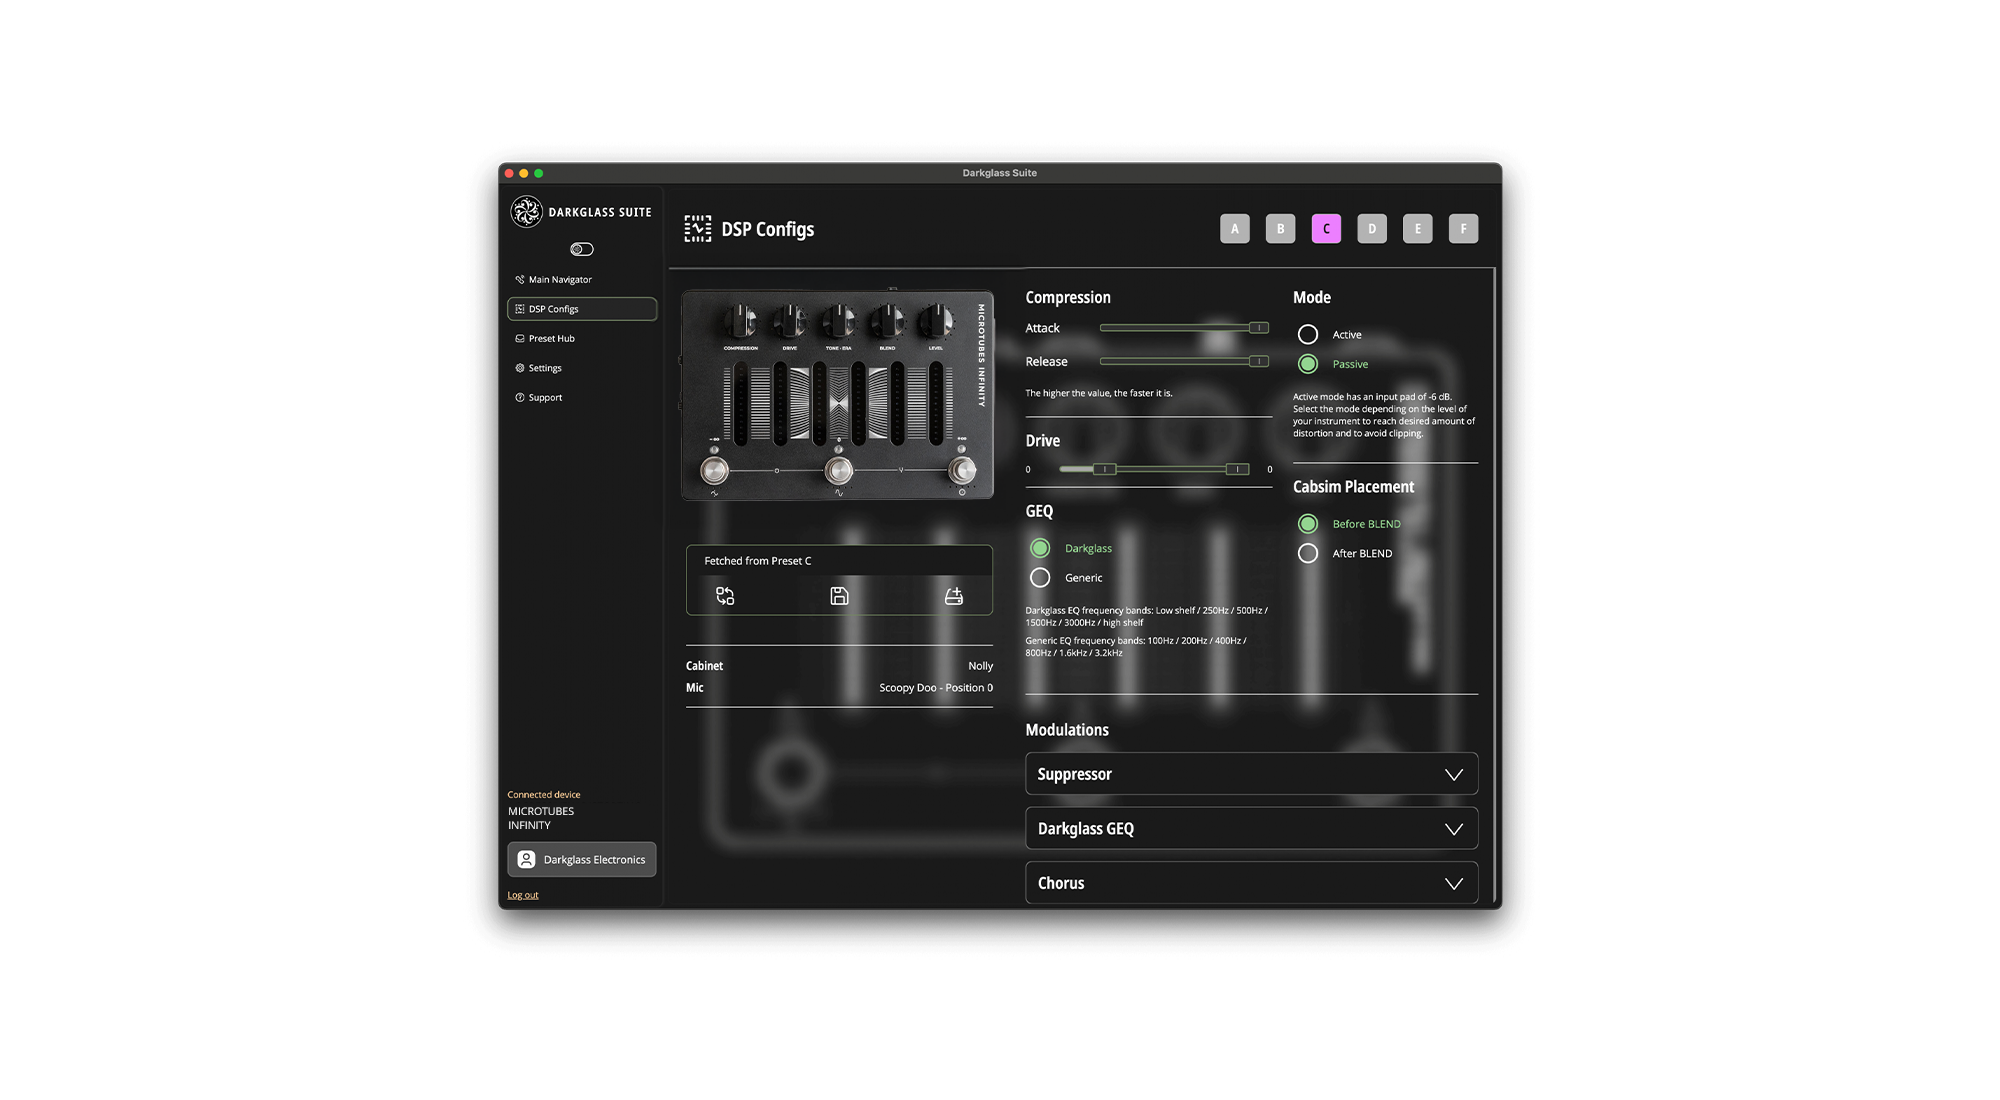Viewport: 2000px width, 1100px height.
Task: Click the Compression Attack slider handle
Action: coord(1258,328)
